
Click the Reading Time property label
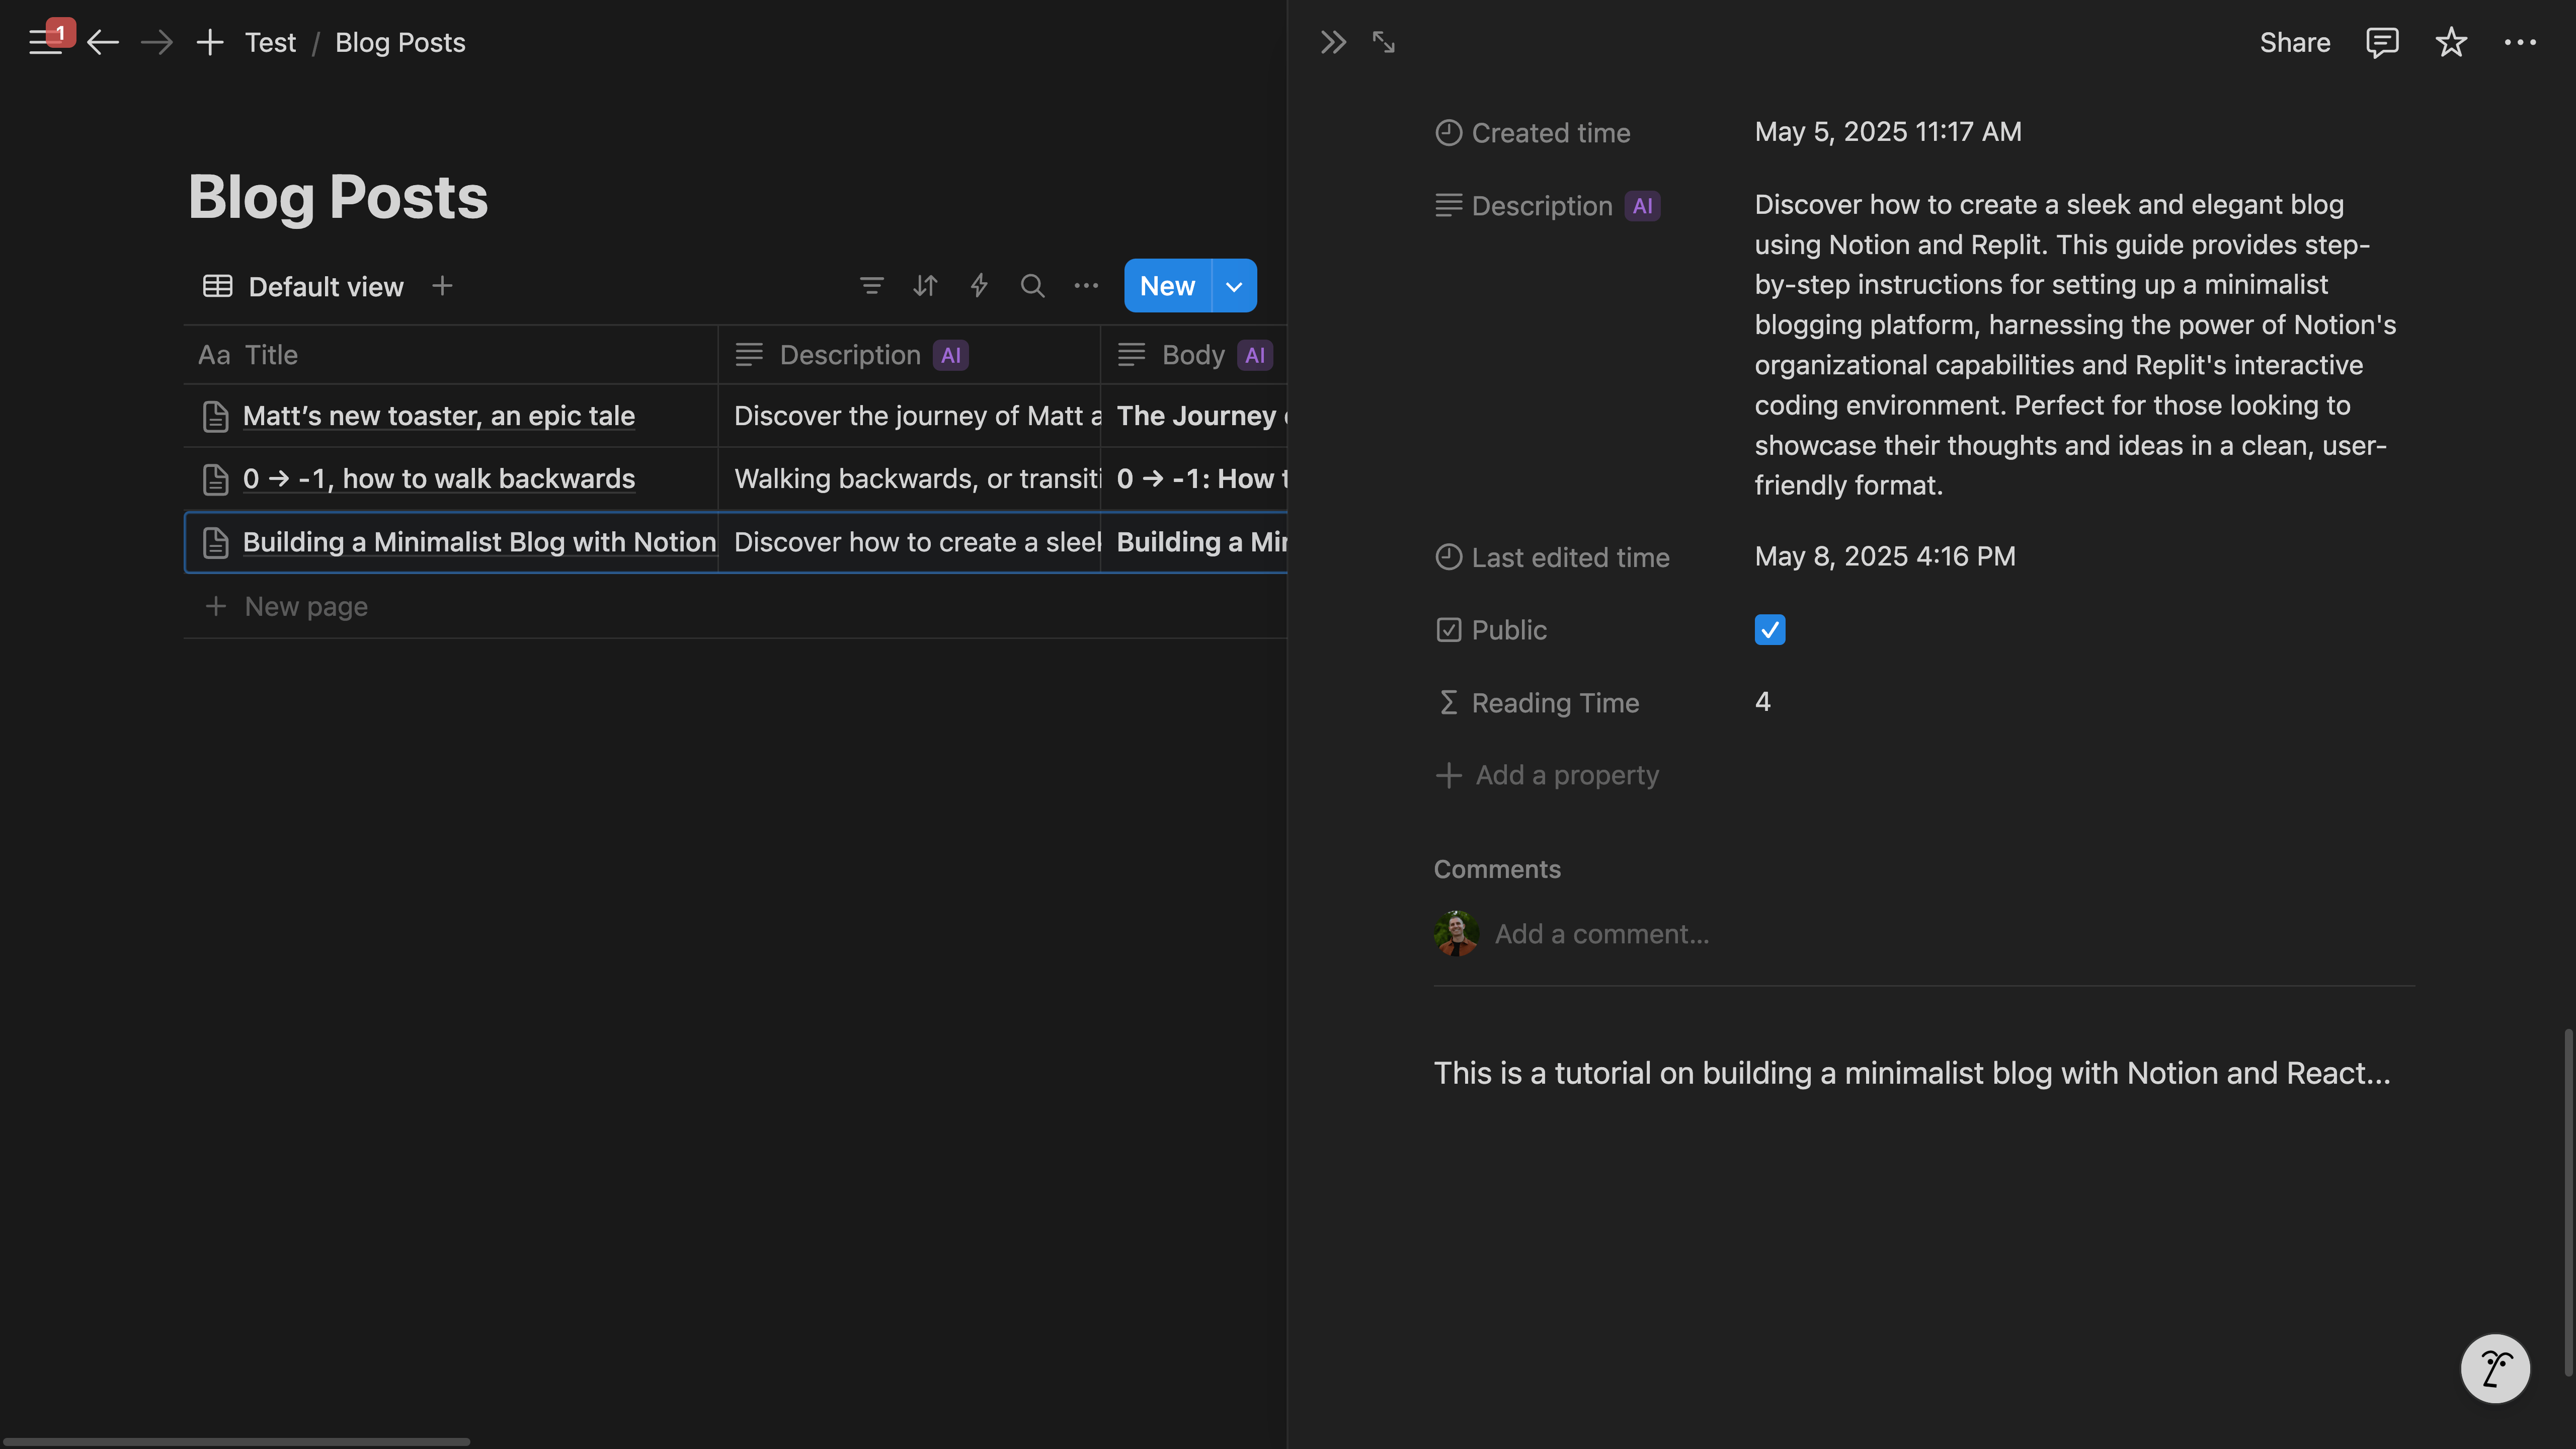[x=1538, y=703]
